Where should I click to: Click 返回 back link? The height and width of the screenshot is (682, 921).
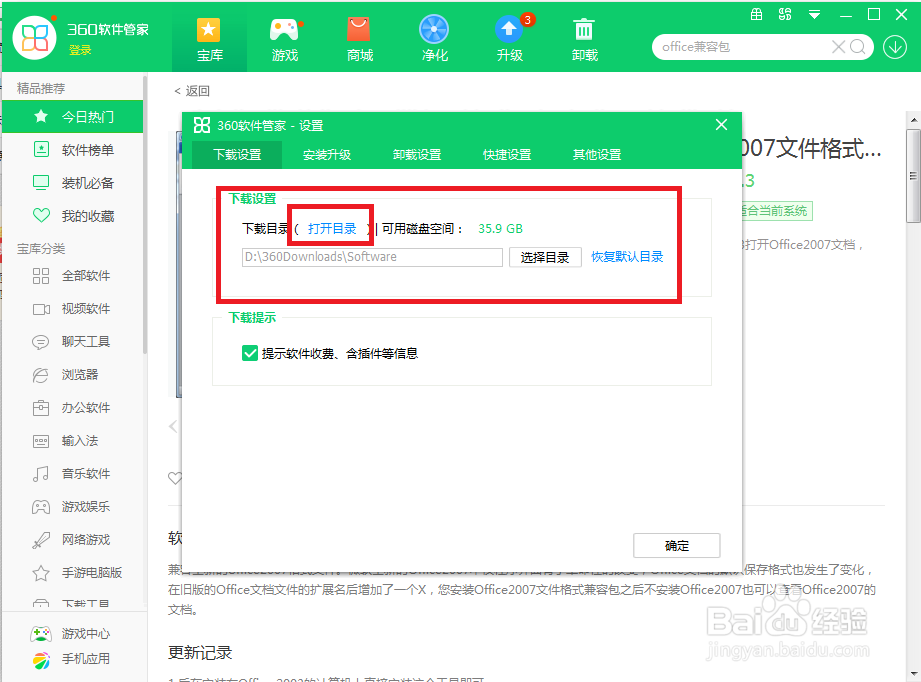click(x=191, y=90)
